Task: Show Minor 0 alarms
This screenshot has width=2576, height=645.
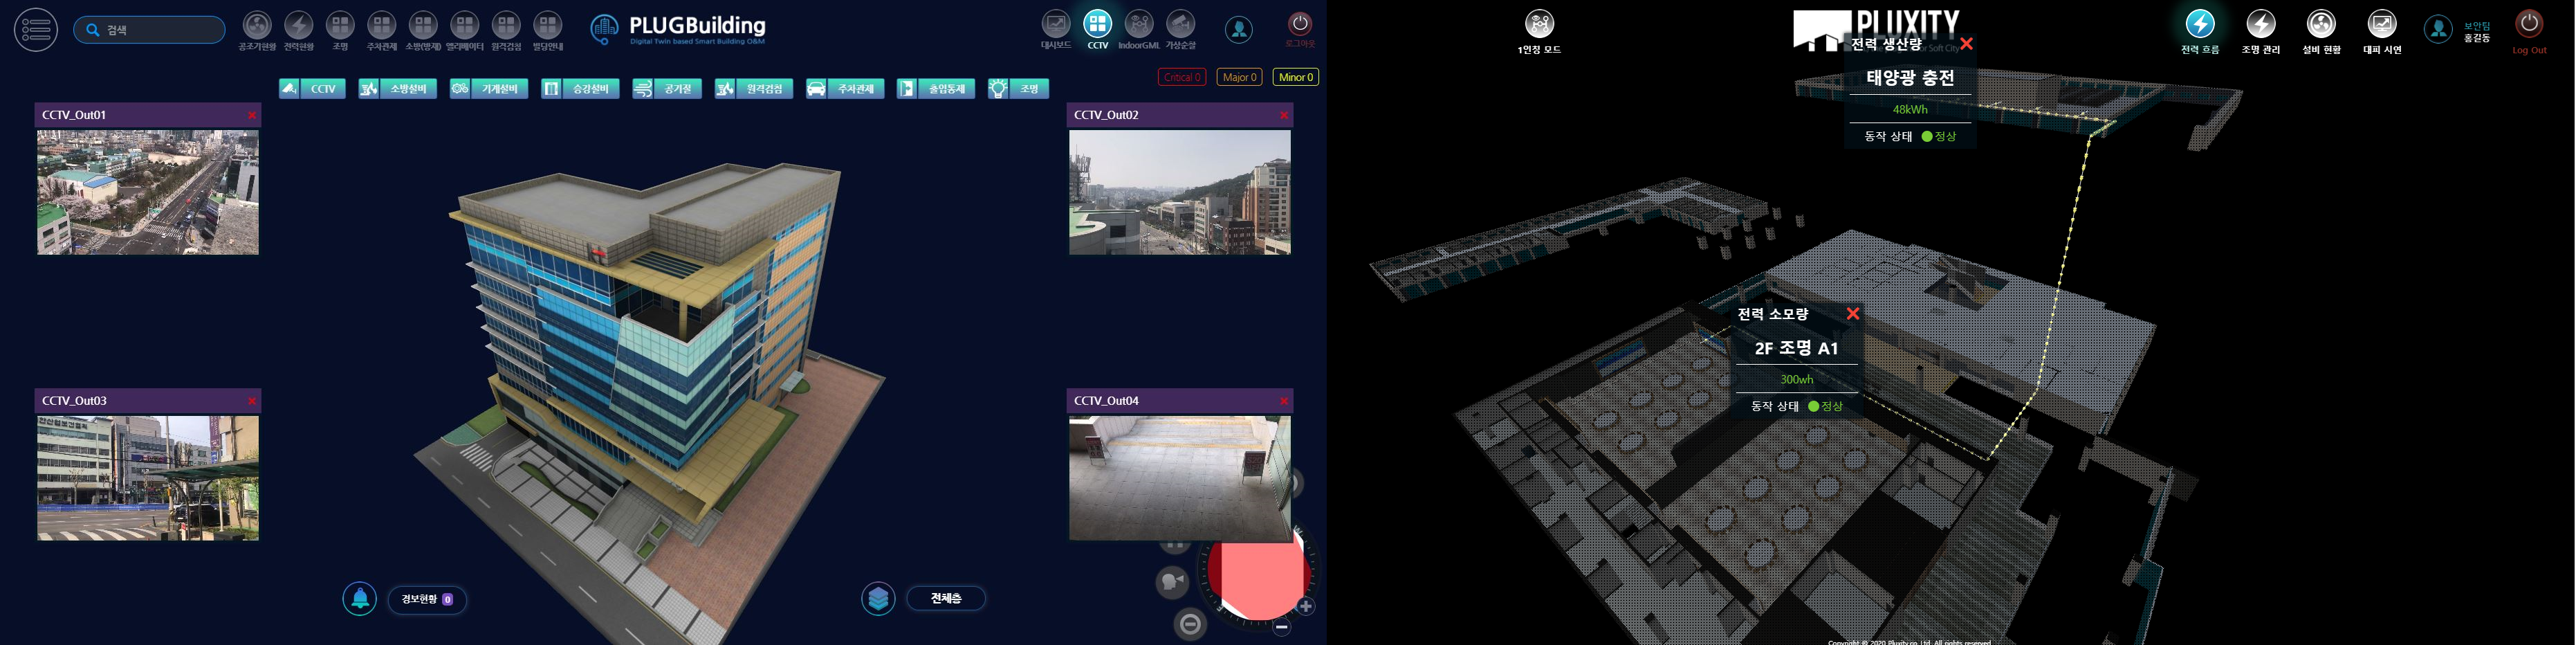Action: pos(1295,77)
